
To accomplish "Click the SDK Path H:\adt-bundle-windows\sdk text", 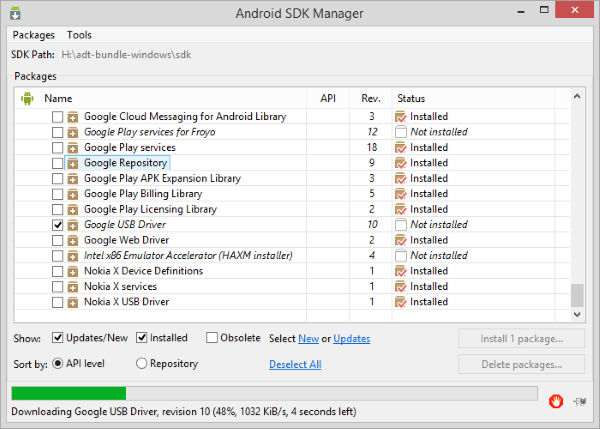I will pos(126,55).
